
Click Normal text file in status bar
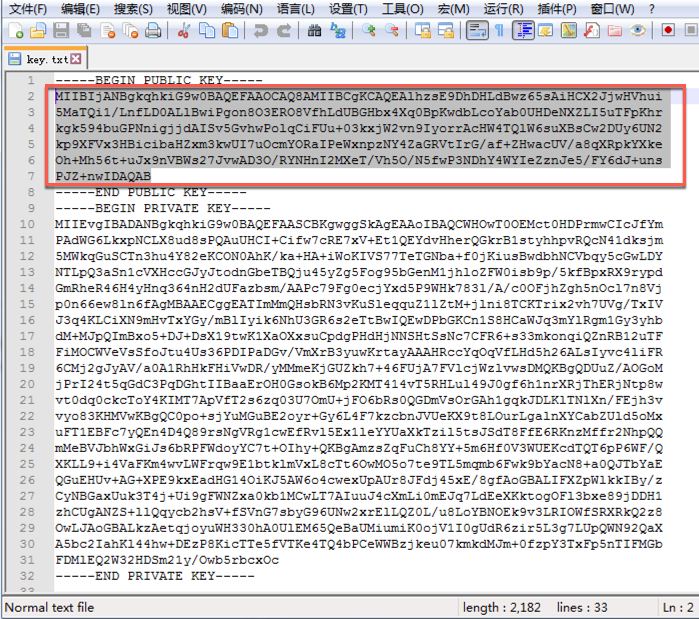49,607
